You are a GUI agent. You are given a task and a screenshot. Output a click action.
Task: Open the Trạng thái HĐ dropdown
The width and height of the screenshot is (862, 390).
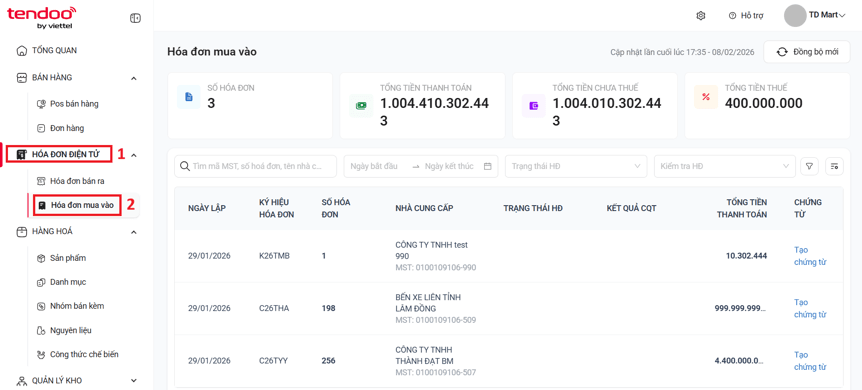point(576,166)
